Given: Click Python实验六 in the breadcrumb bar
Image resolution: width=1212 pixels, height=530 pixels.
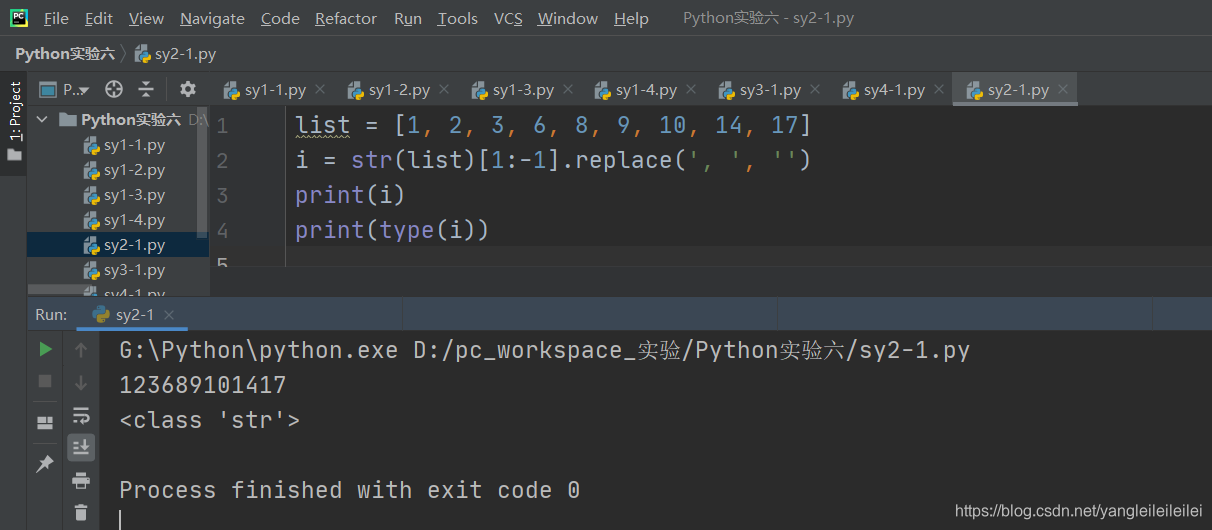Looking at the screenshot, I should [64, 54].
